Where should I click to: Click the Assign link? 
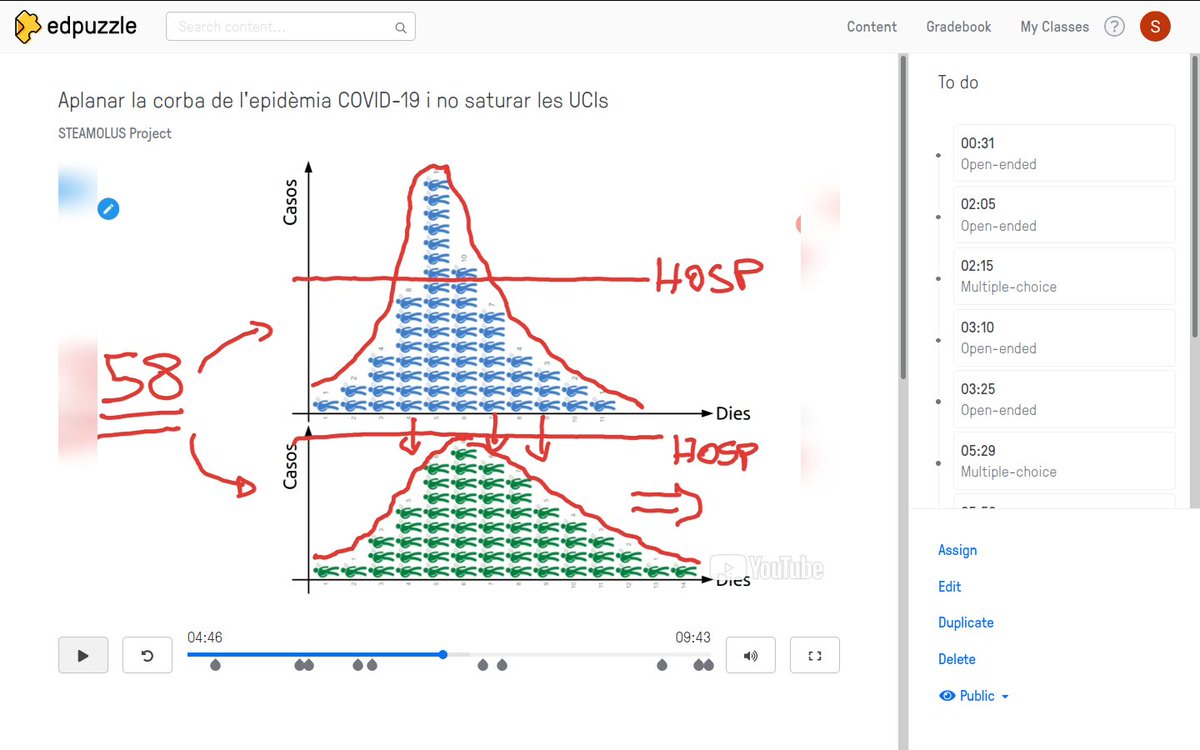point(957,550)
